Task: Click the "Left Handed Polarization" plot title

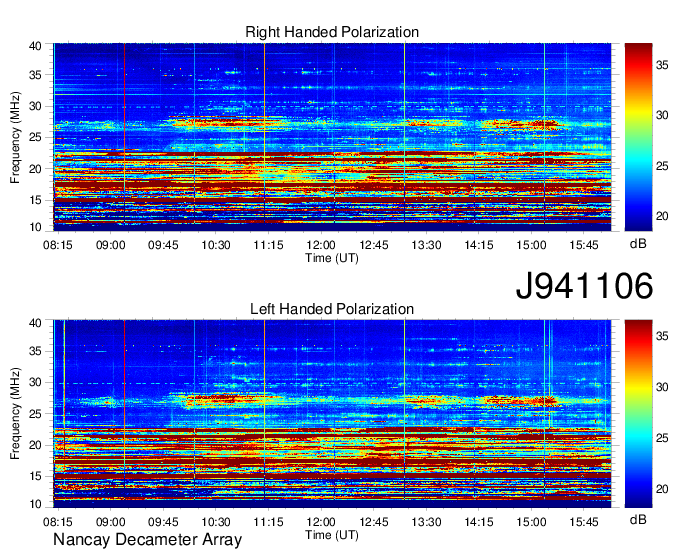Action: click(332, 309)
